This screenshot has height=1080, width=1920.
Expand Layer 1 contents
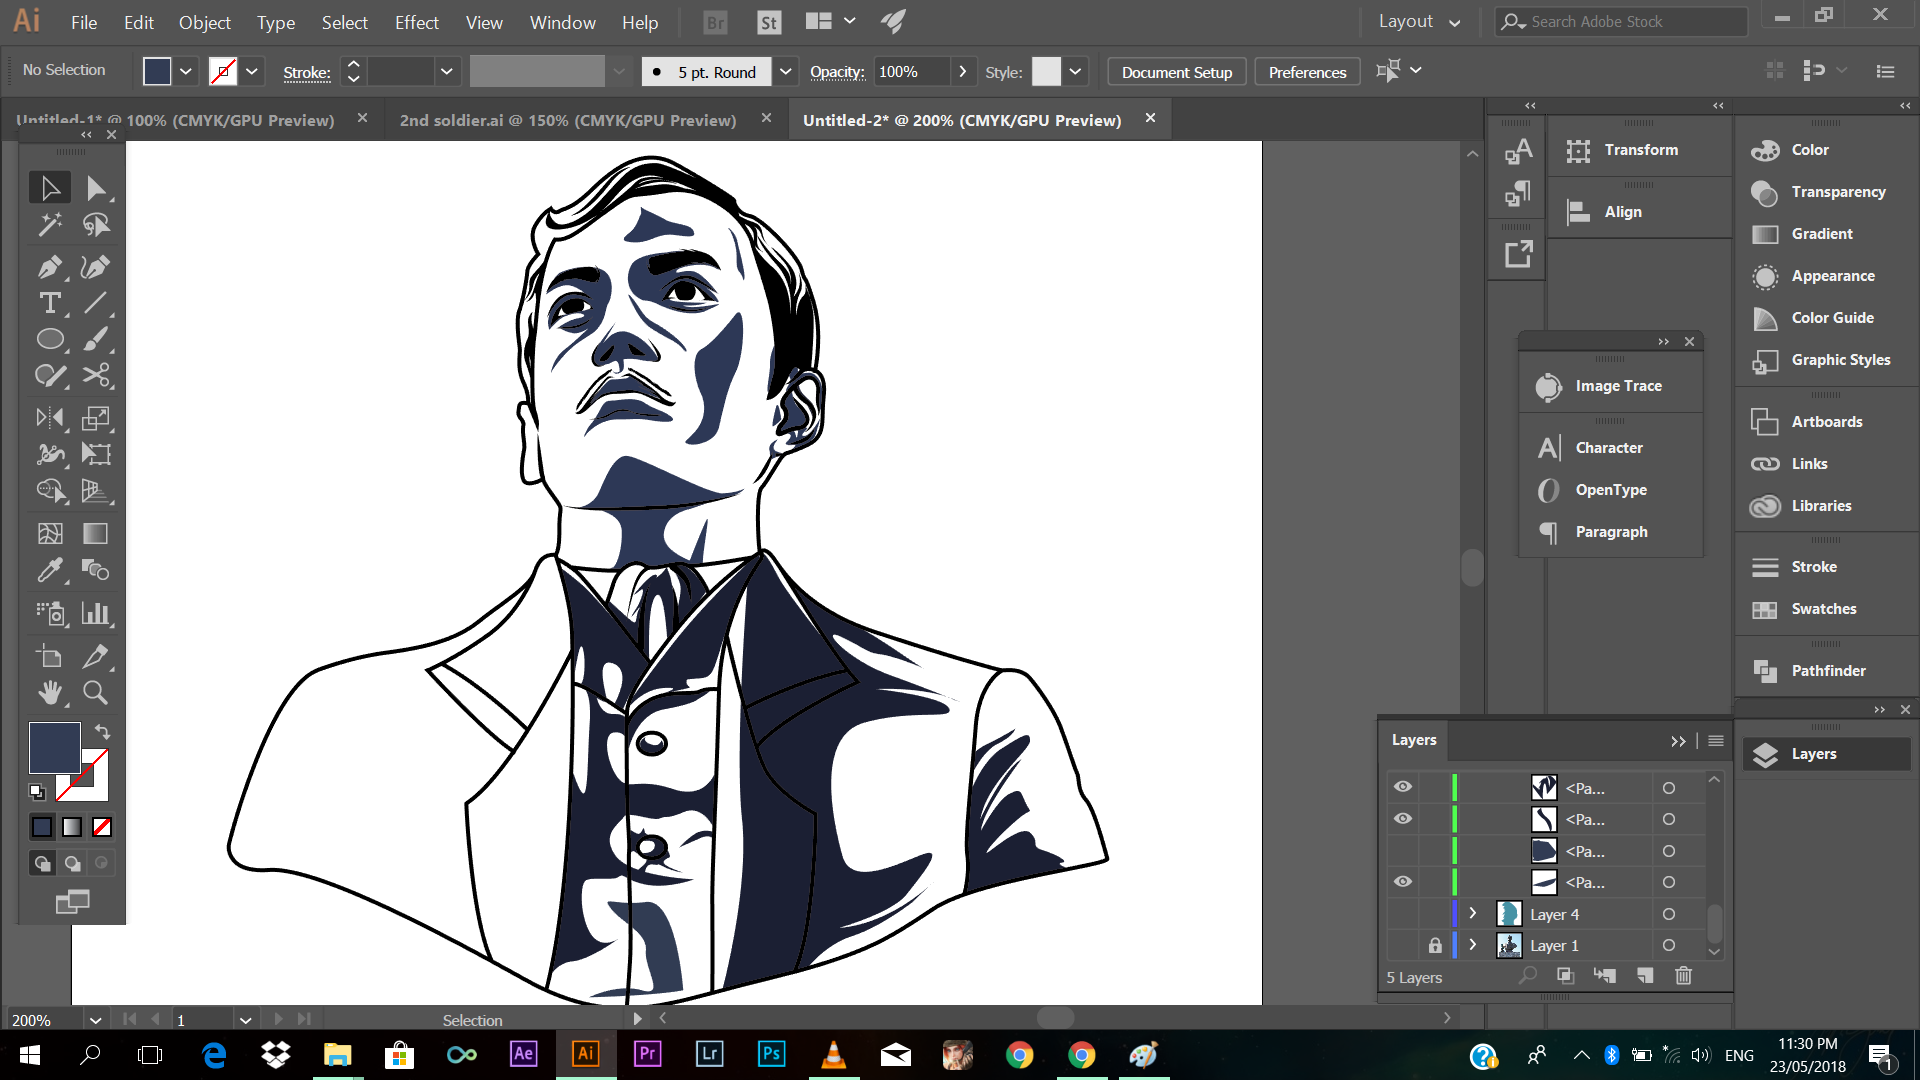[1473, 944]
